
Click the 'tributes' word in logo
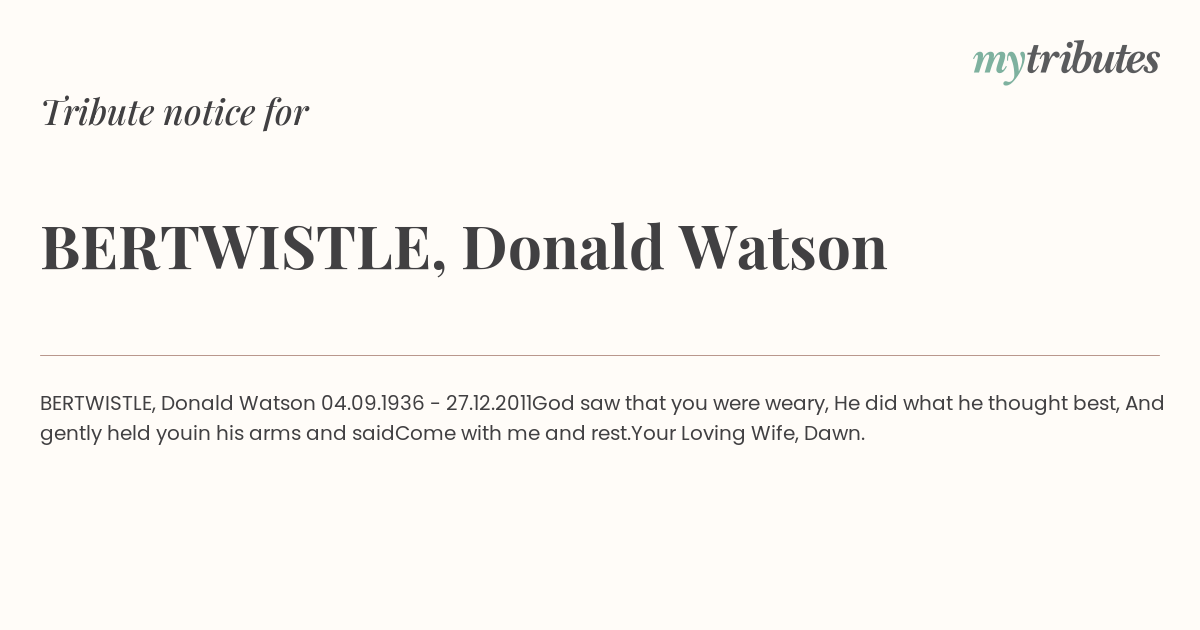click(1093, 59)
